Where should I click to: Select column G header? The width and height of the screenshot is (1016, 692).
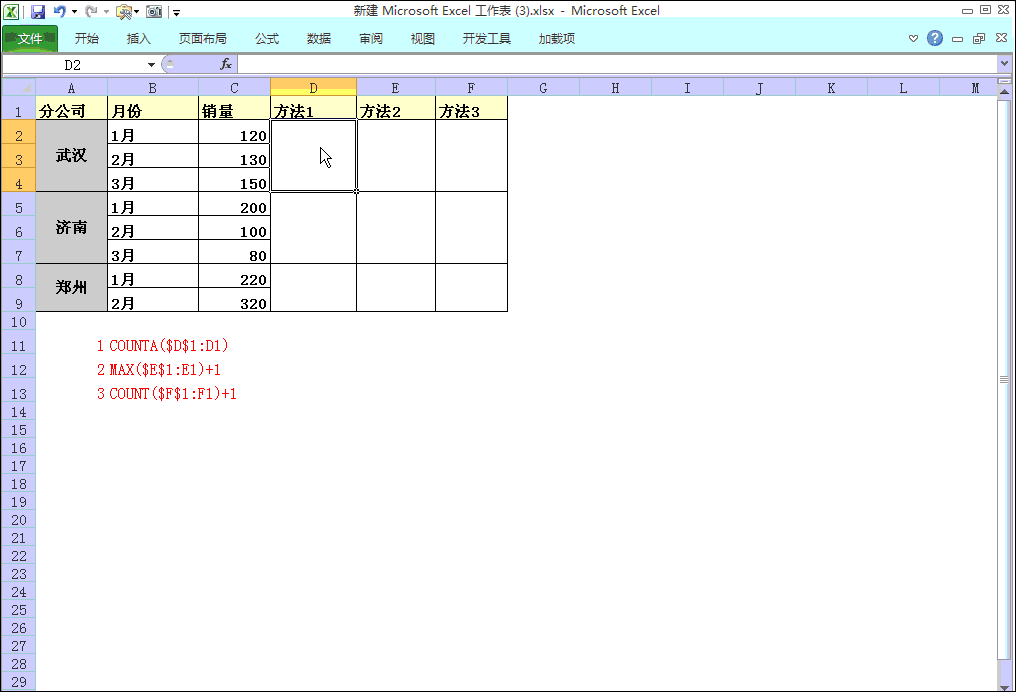point(543,87)
